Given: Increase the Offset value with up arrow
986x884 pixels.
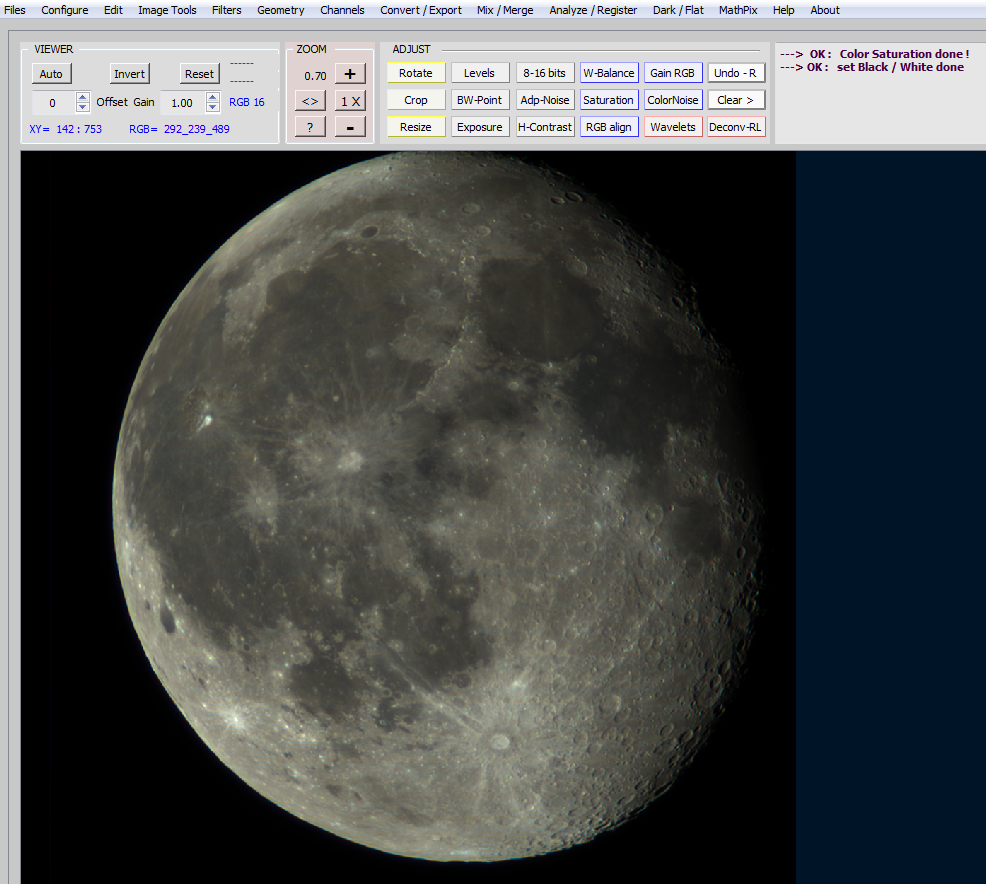Looking at the screenshot, I should point(83,97).
